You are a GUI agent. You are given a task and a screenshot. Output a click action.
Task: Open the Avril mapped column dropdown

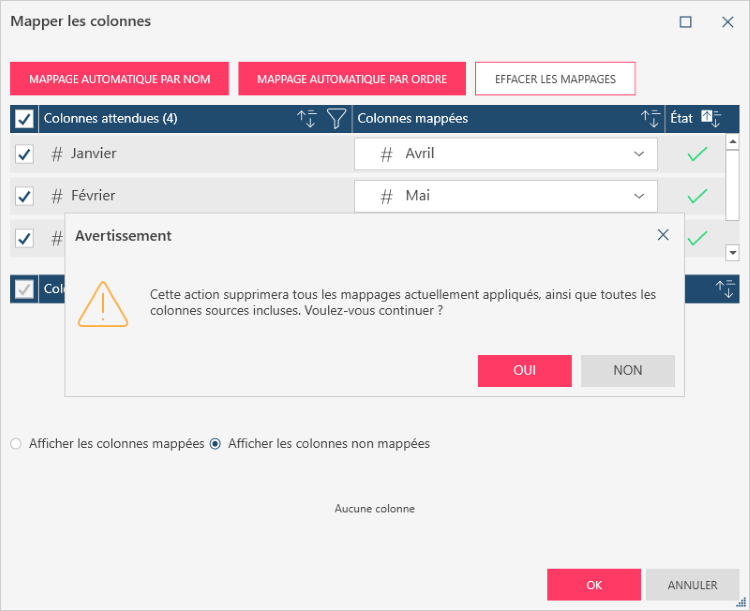click(639, 154)
